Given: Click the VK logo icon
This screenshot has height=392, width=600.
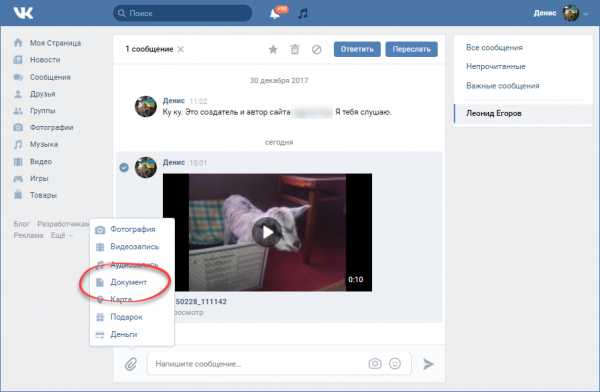Looking at the screenshot, I should pos(23,13).
